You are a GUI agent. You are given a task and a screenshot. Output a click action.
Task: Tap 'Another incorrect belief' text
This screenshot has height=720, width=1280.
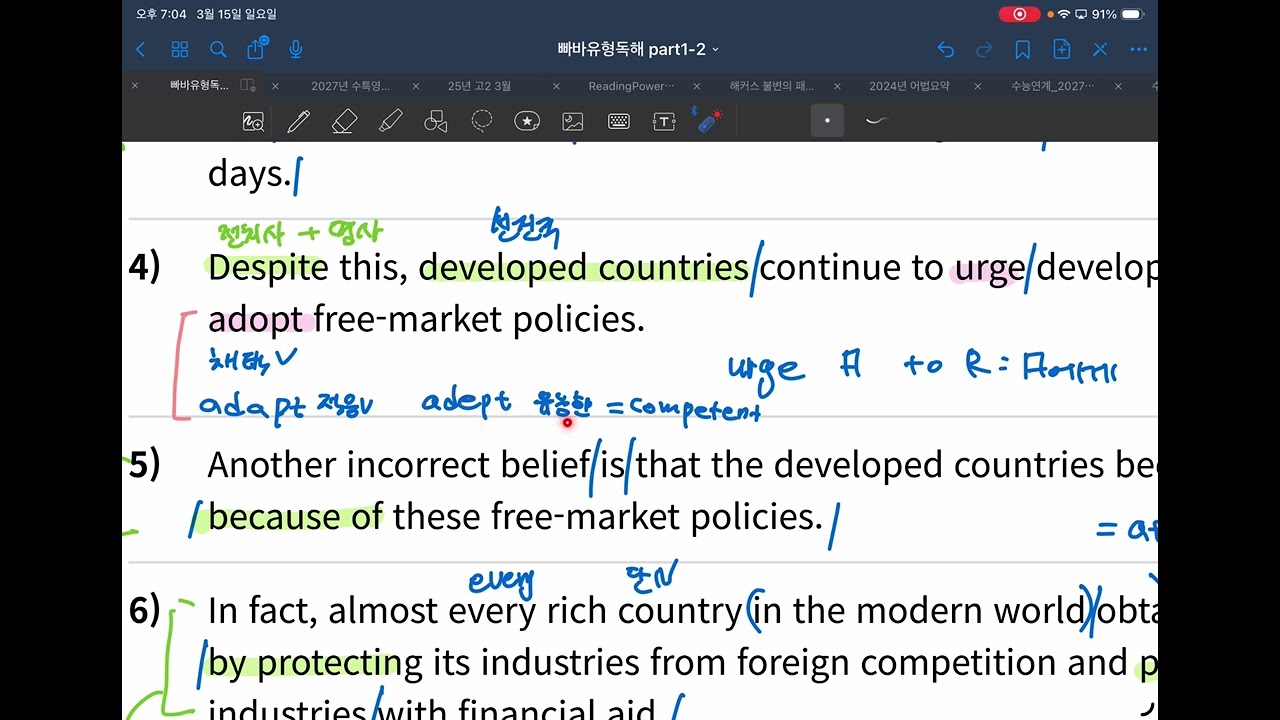(x=398, y=465)
